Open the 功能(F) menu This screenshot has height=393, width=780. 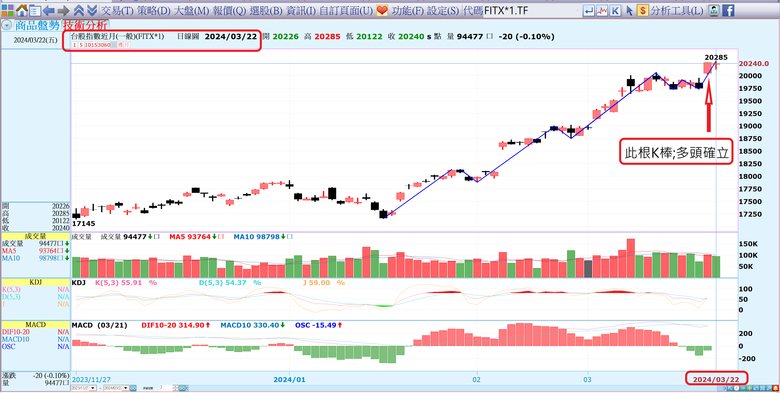[407, 10]
